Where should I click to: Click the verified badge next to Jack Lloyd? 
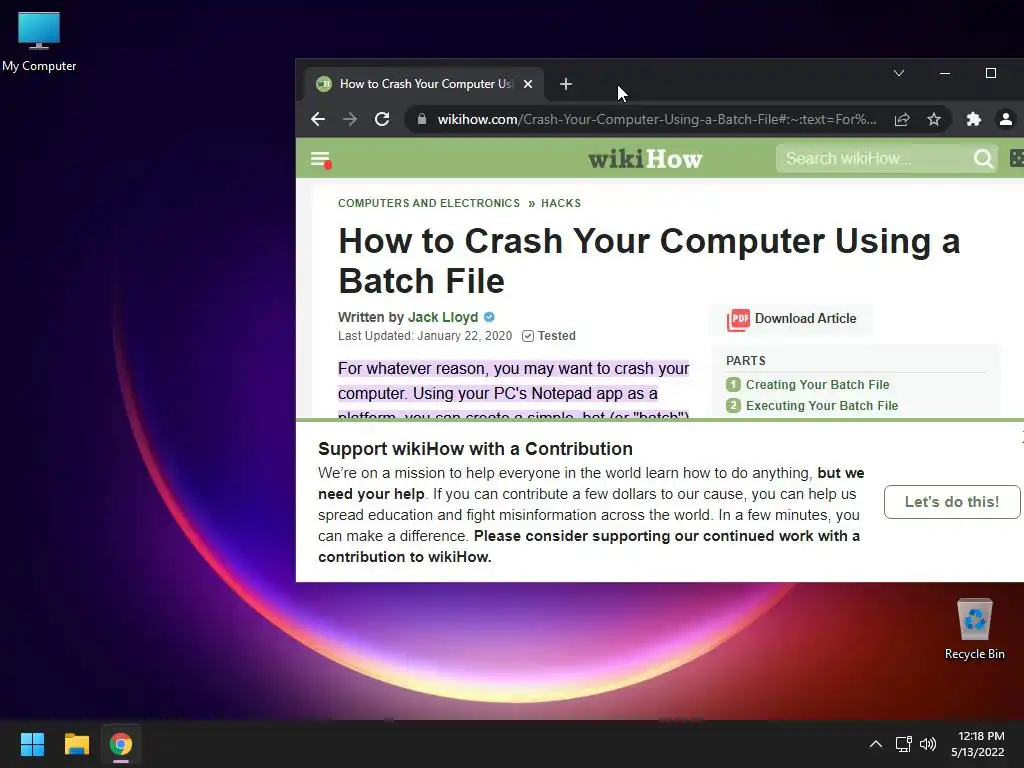click(x=489, y=317)
